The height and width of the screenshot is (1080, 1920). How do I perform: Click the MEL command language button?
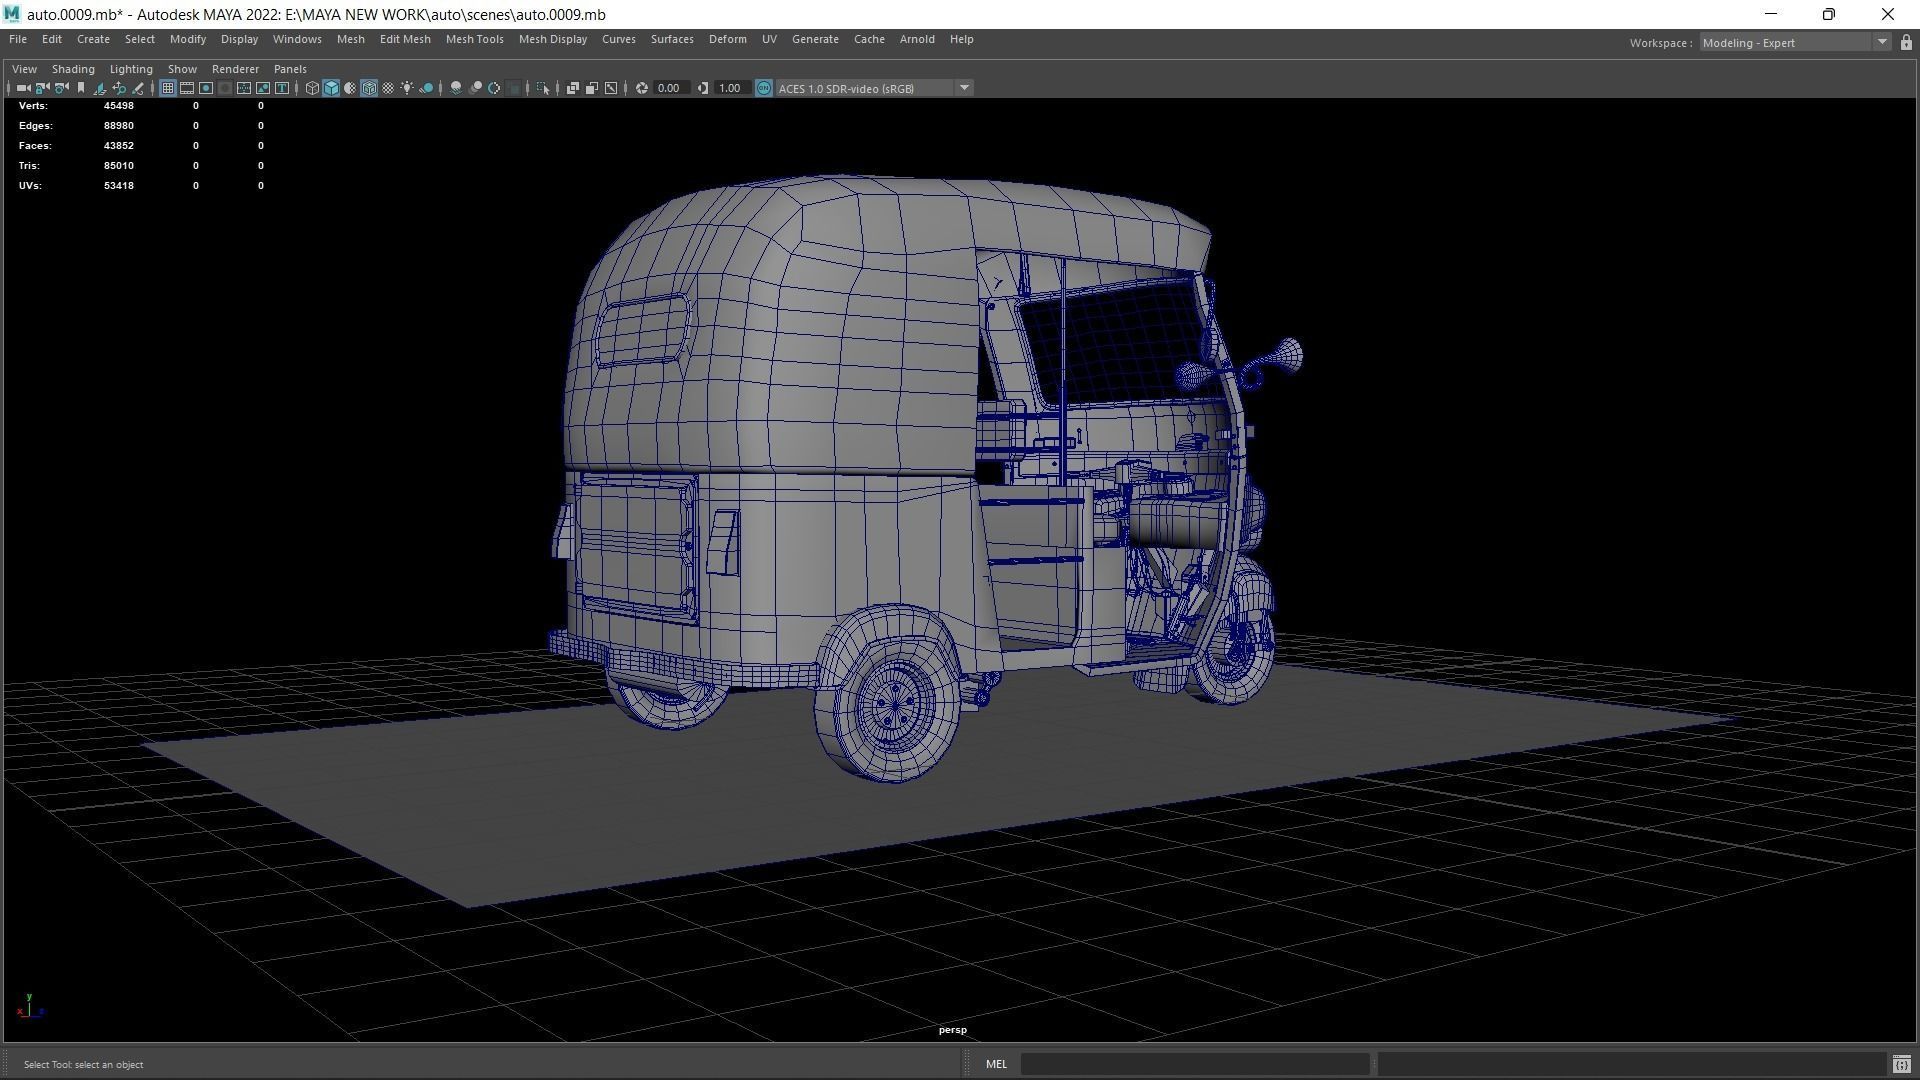(x=996, y=1064)
